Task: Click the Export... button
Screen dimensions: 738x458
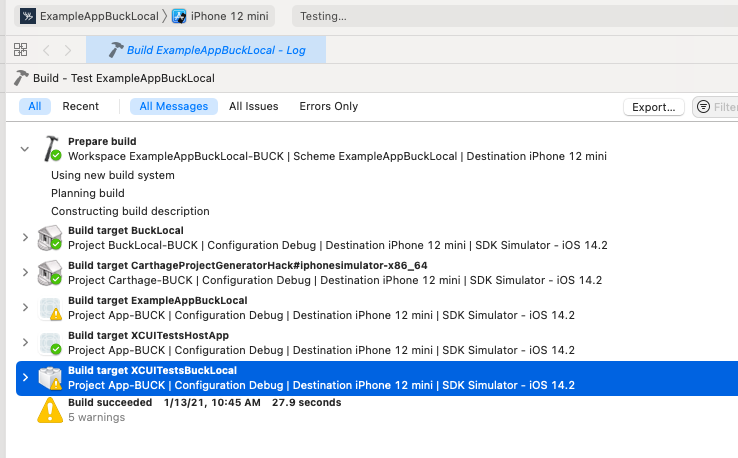Action: pyautogui.click(x=654, y=107)
